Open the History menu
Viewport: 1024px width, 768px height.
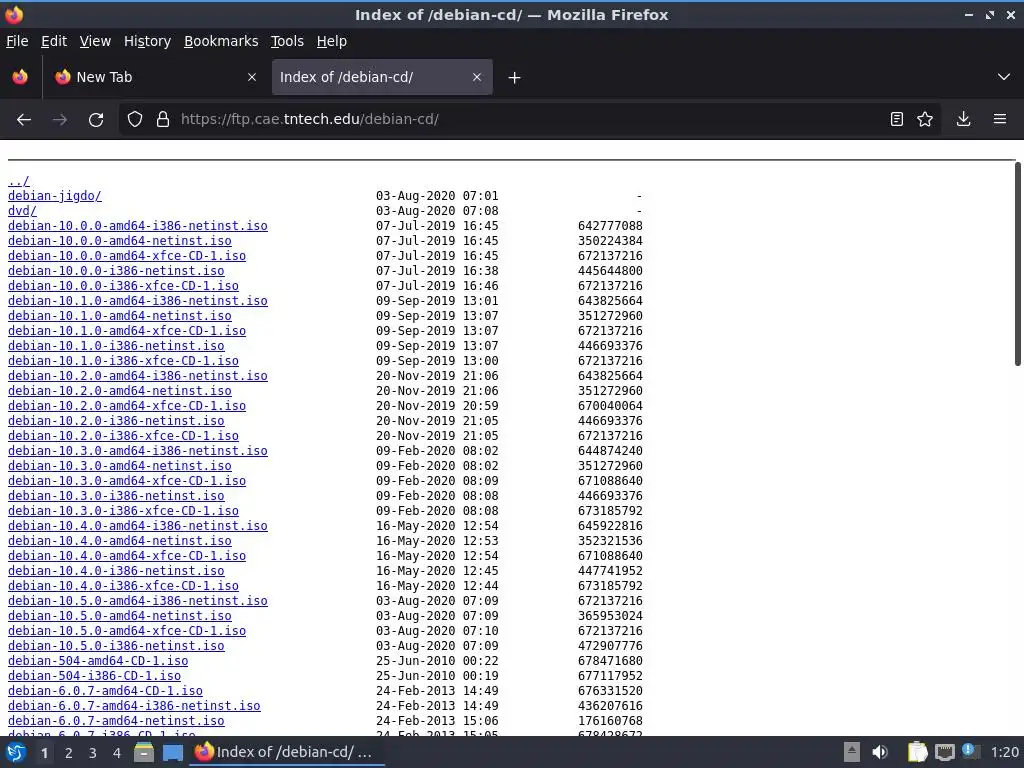pos(147,41)
